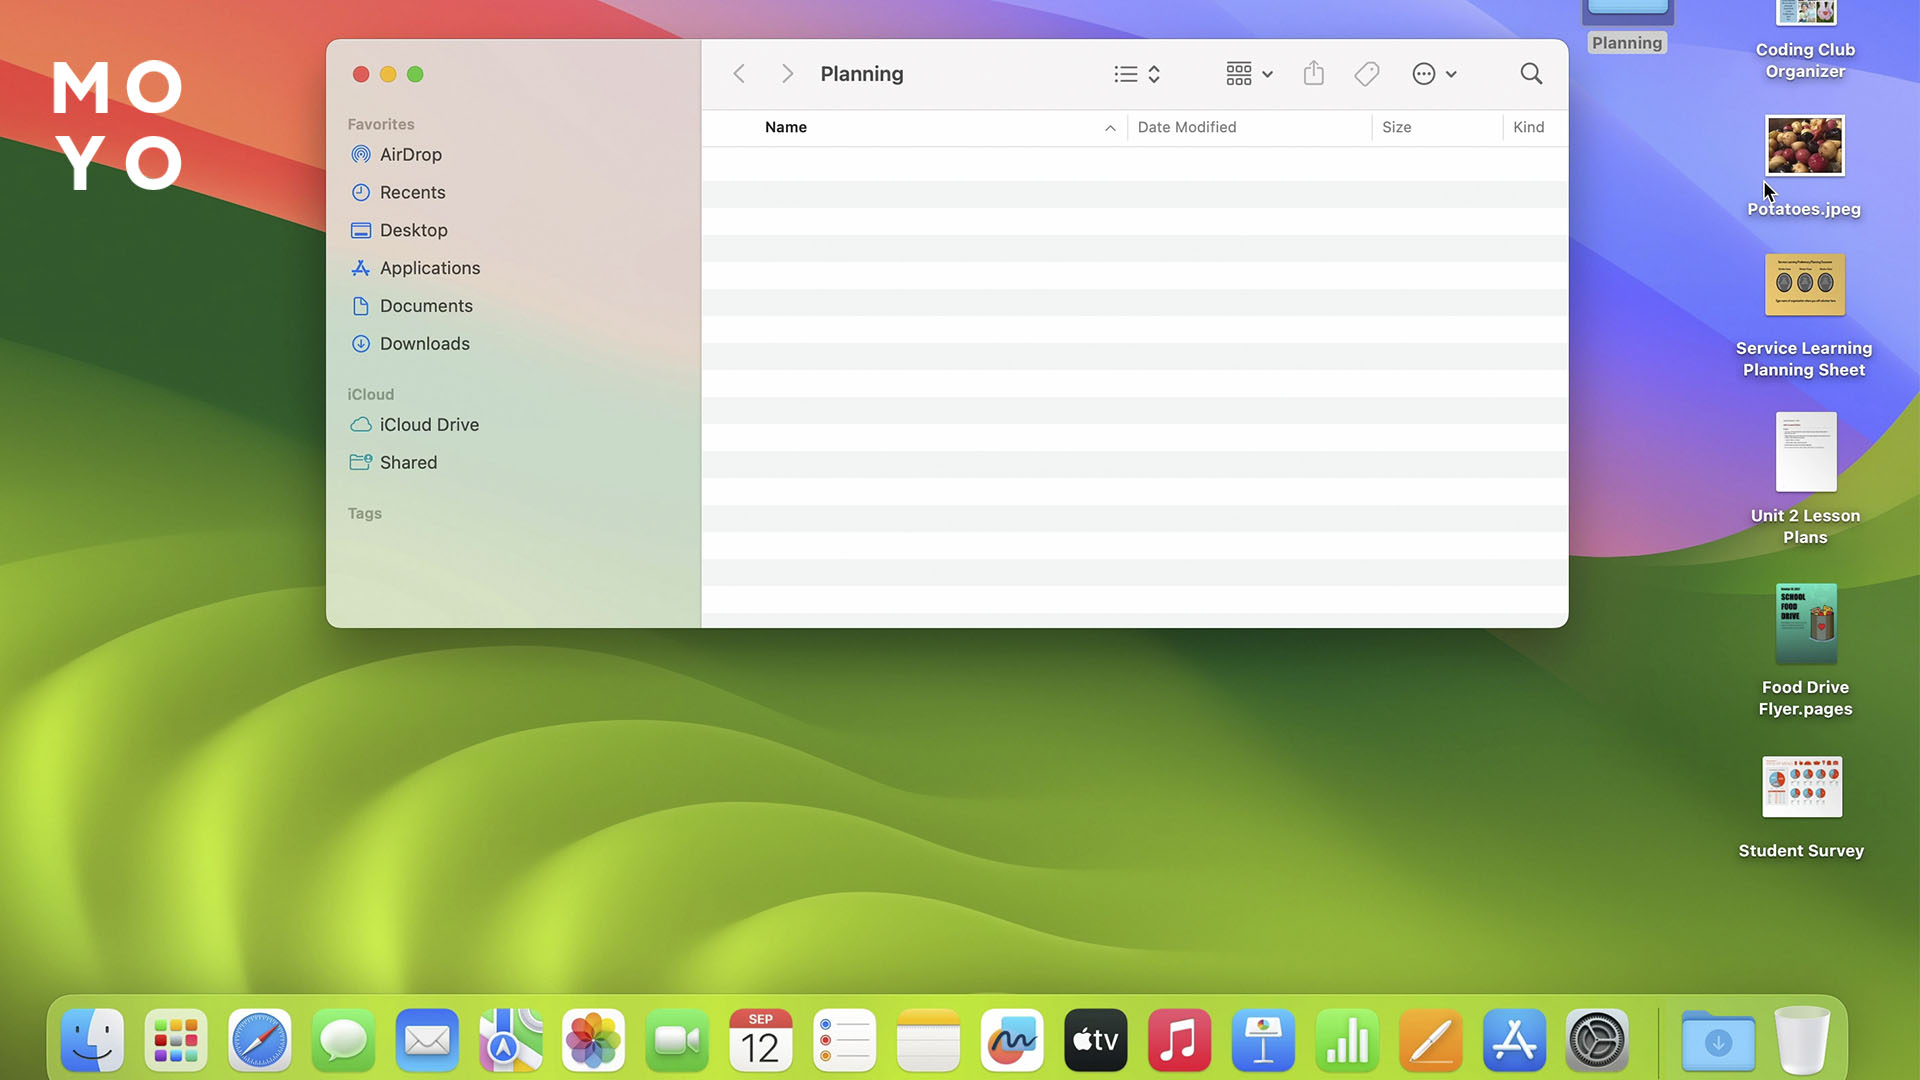Click the green full-screen window control
Screen dimensions: 1920x1080
coord(415,74)
